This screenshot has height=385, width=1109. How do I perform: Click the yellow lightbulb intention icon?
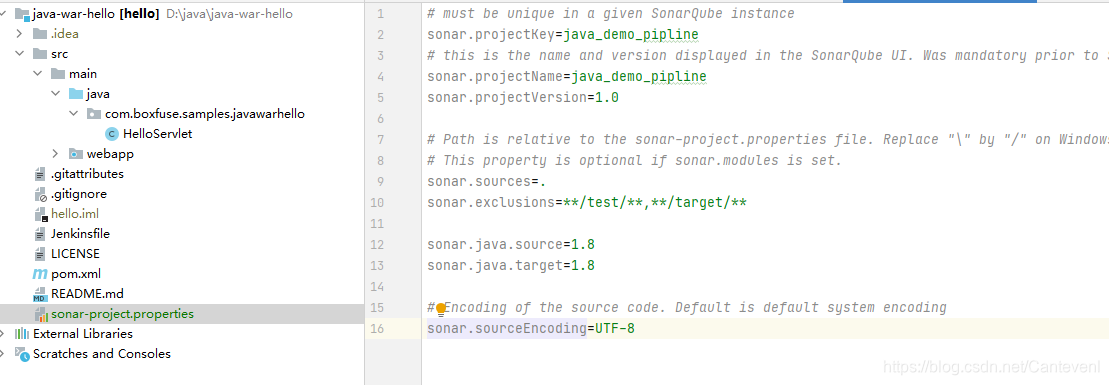point(441,309)
